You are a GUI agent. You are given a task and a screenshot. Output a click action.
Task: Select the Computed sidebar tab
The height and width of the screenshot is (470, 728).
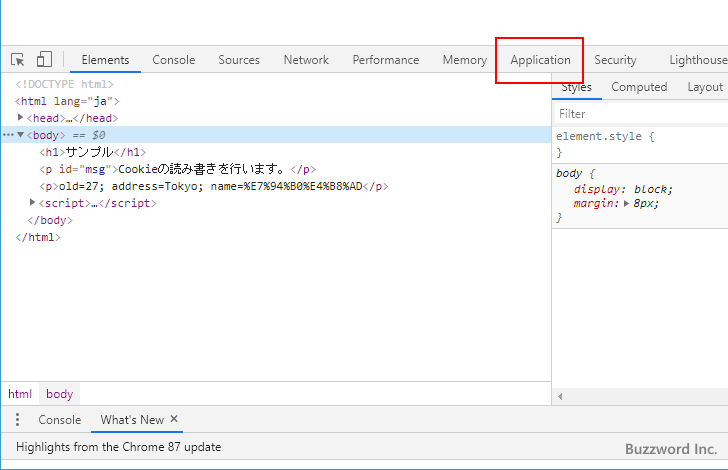639,87
